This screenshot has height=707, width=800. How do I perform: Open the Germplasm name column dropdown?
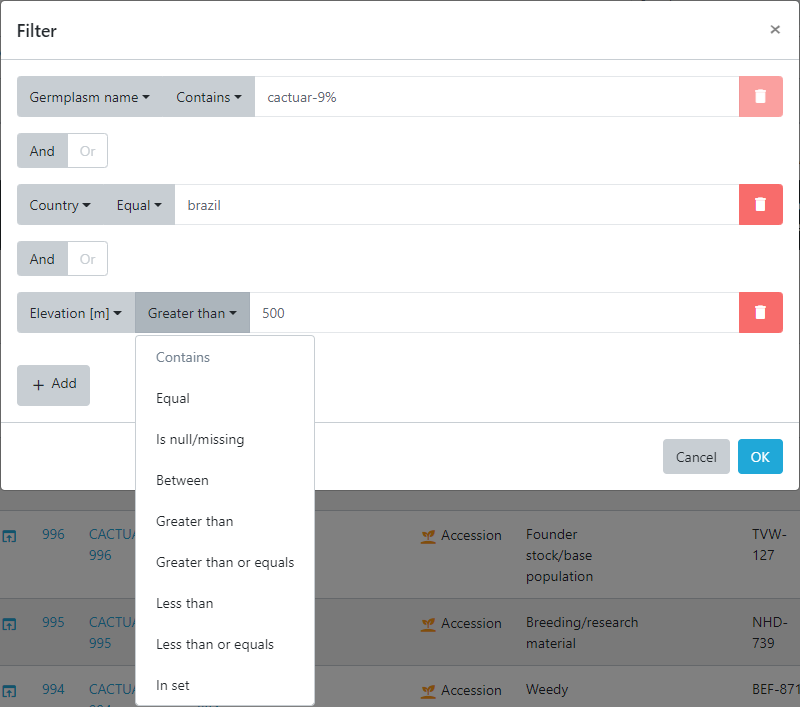click(x=90, y=97)
